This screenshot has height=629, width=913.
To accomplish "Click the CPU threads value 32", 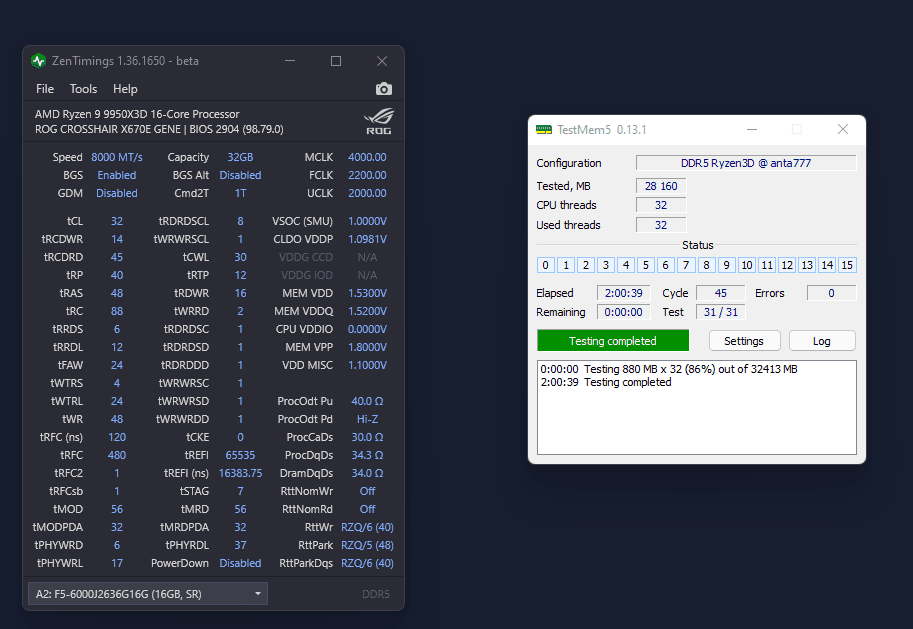I will (x=661, y=205).
